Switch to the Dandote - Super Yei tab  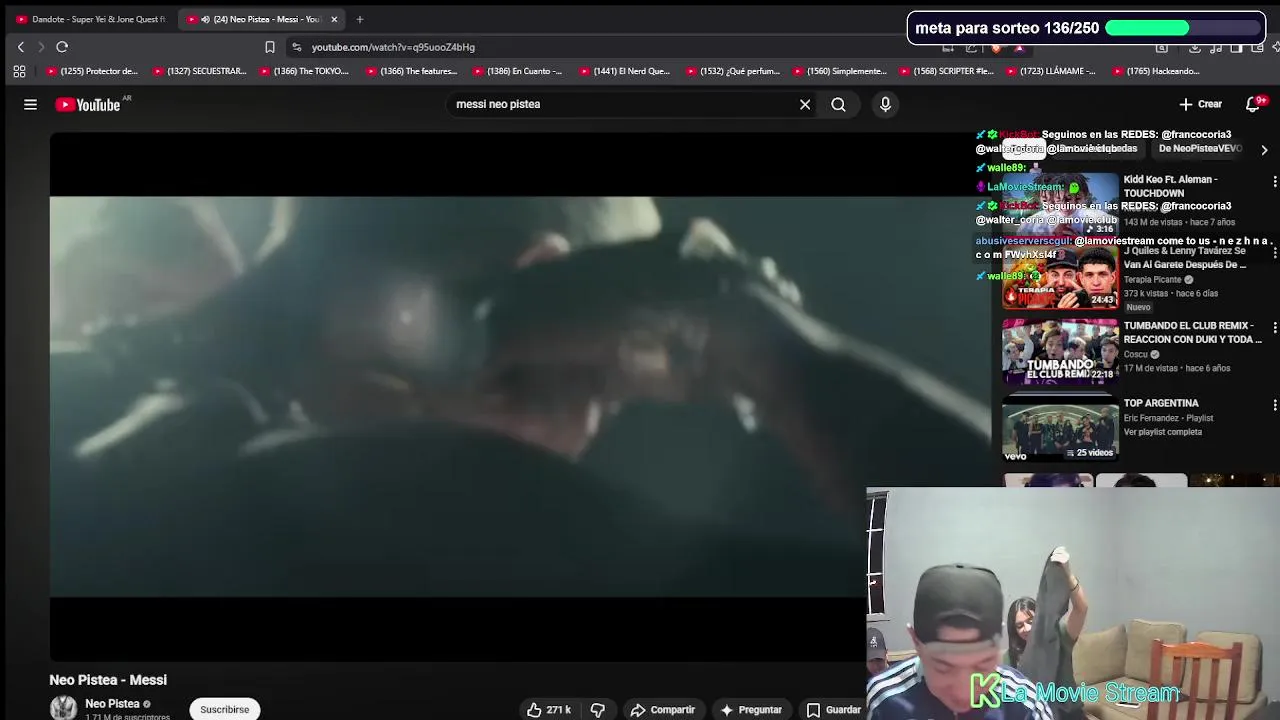coord(90,19)
